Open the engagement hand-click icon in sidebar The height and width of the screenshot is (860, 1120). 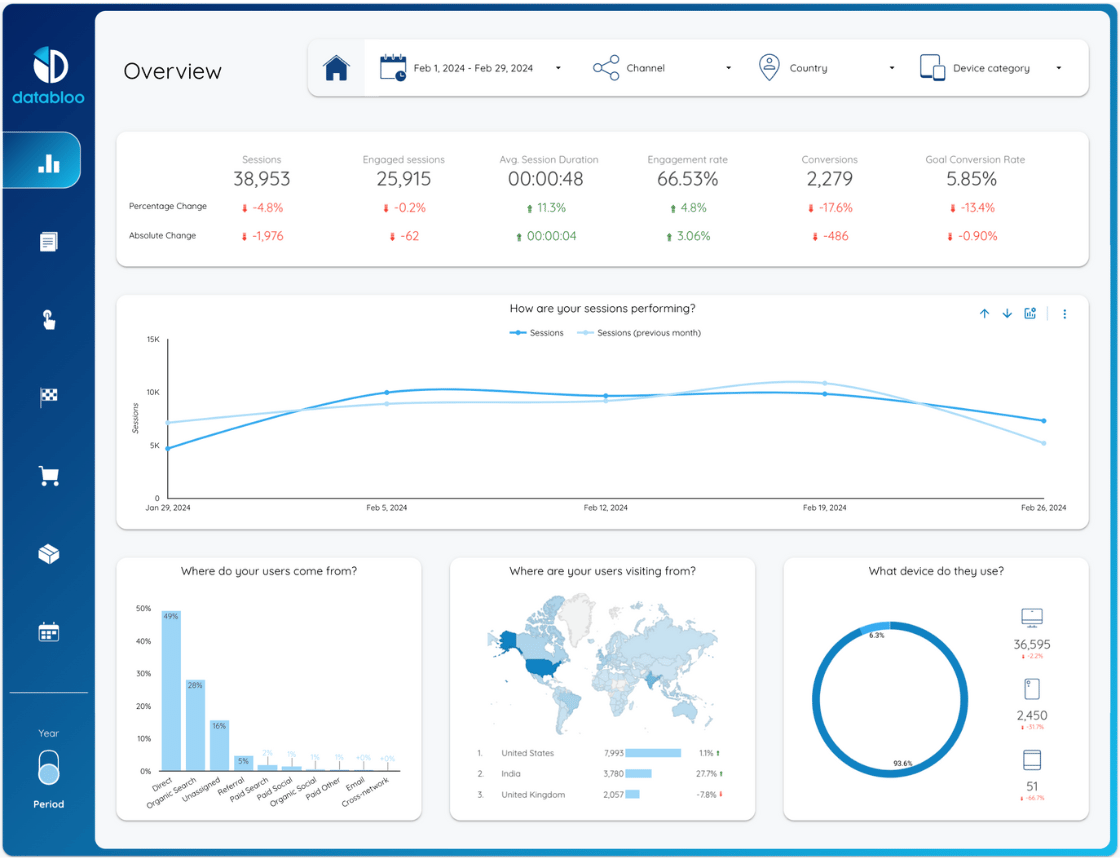[x=48, y=318]
